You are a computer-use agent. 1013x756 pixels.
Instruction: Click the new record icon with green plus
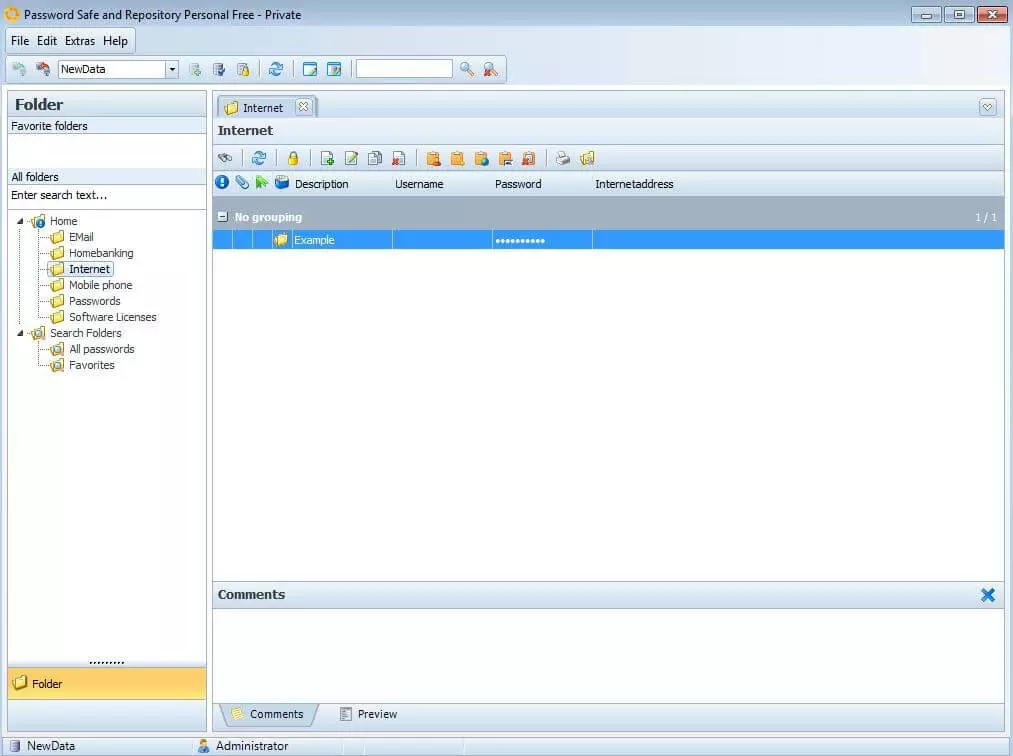[327, 158]
